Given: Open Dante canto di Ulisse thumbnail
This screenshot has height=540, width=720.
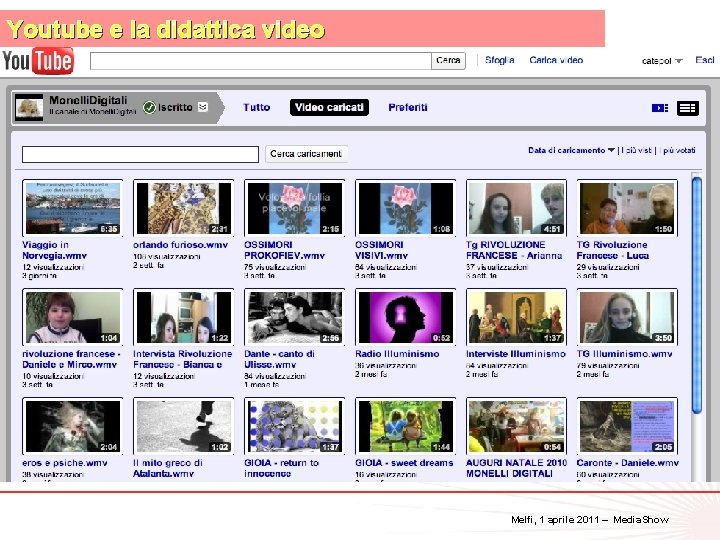Looking at the screenshot, I should (x=295, y=317).
